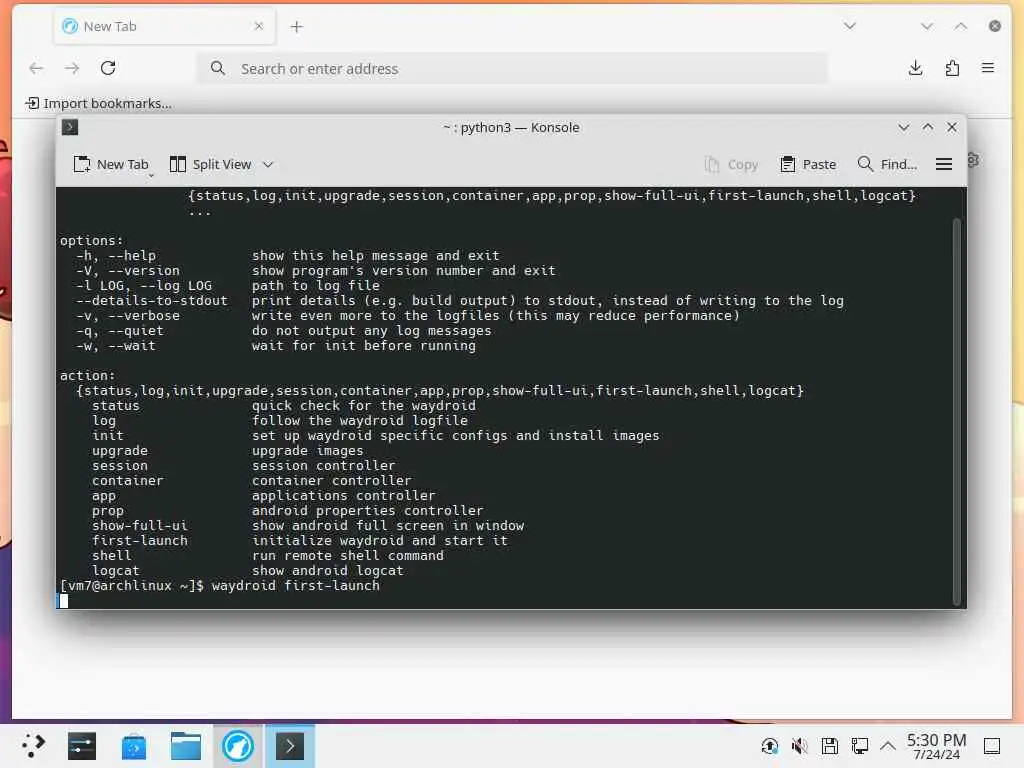Open Find in Konsole toolbar

[x=887, y=165]
